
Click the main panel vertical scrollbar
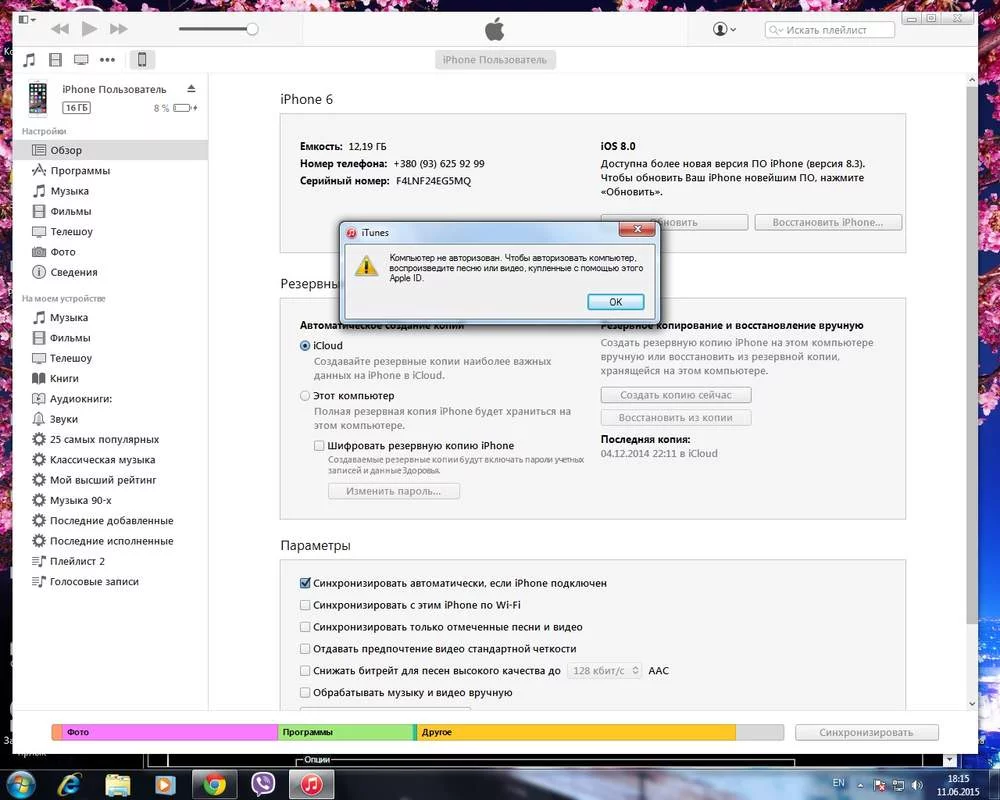pos(971,354)
